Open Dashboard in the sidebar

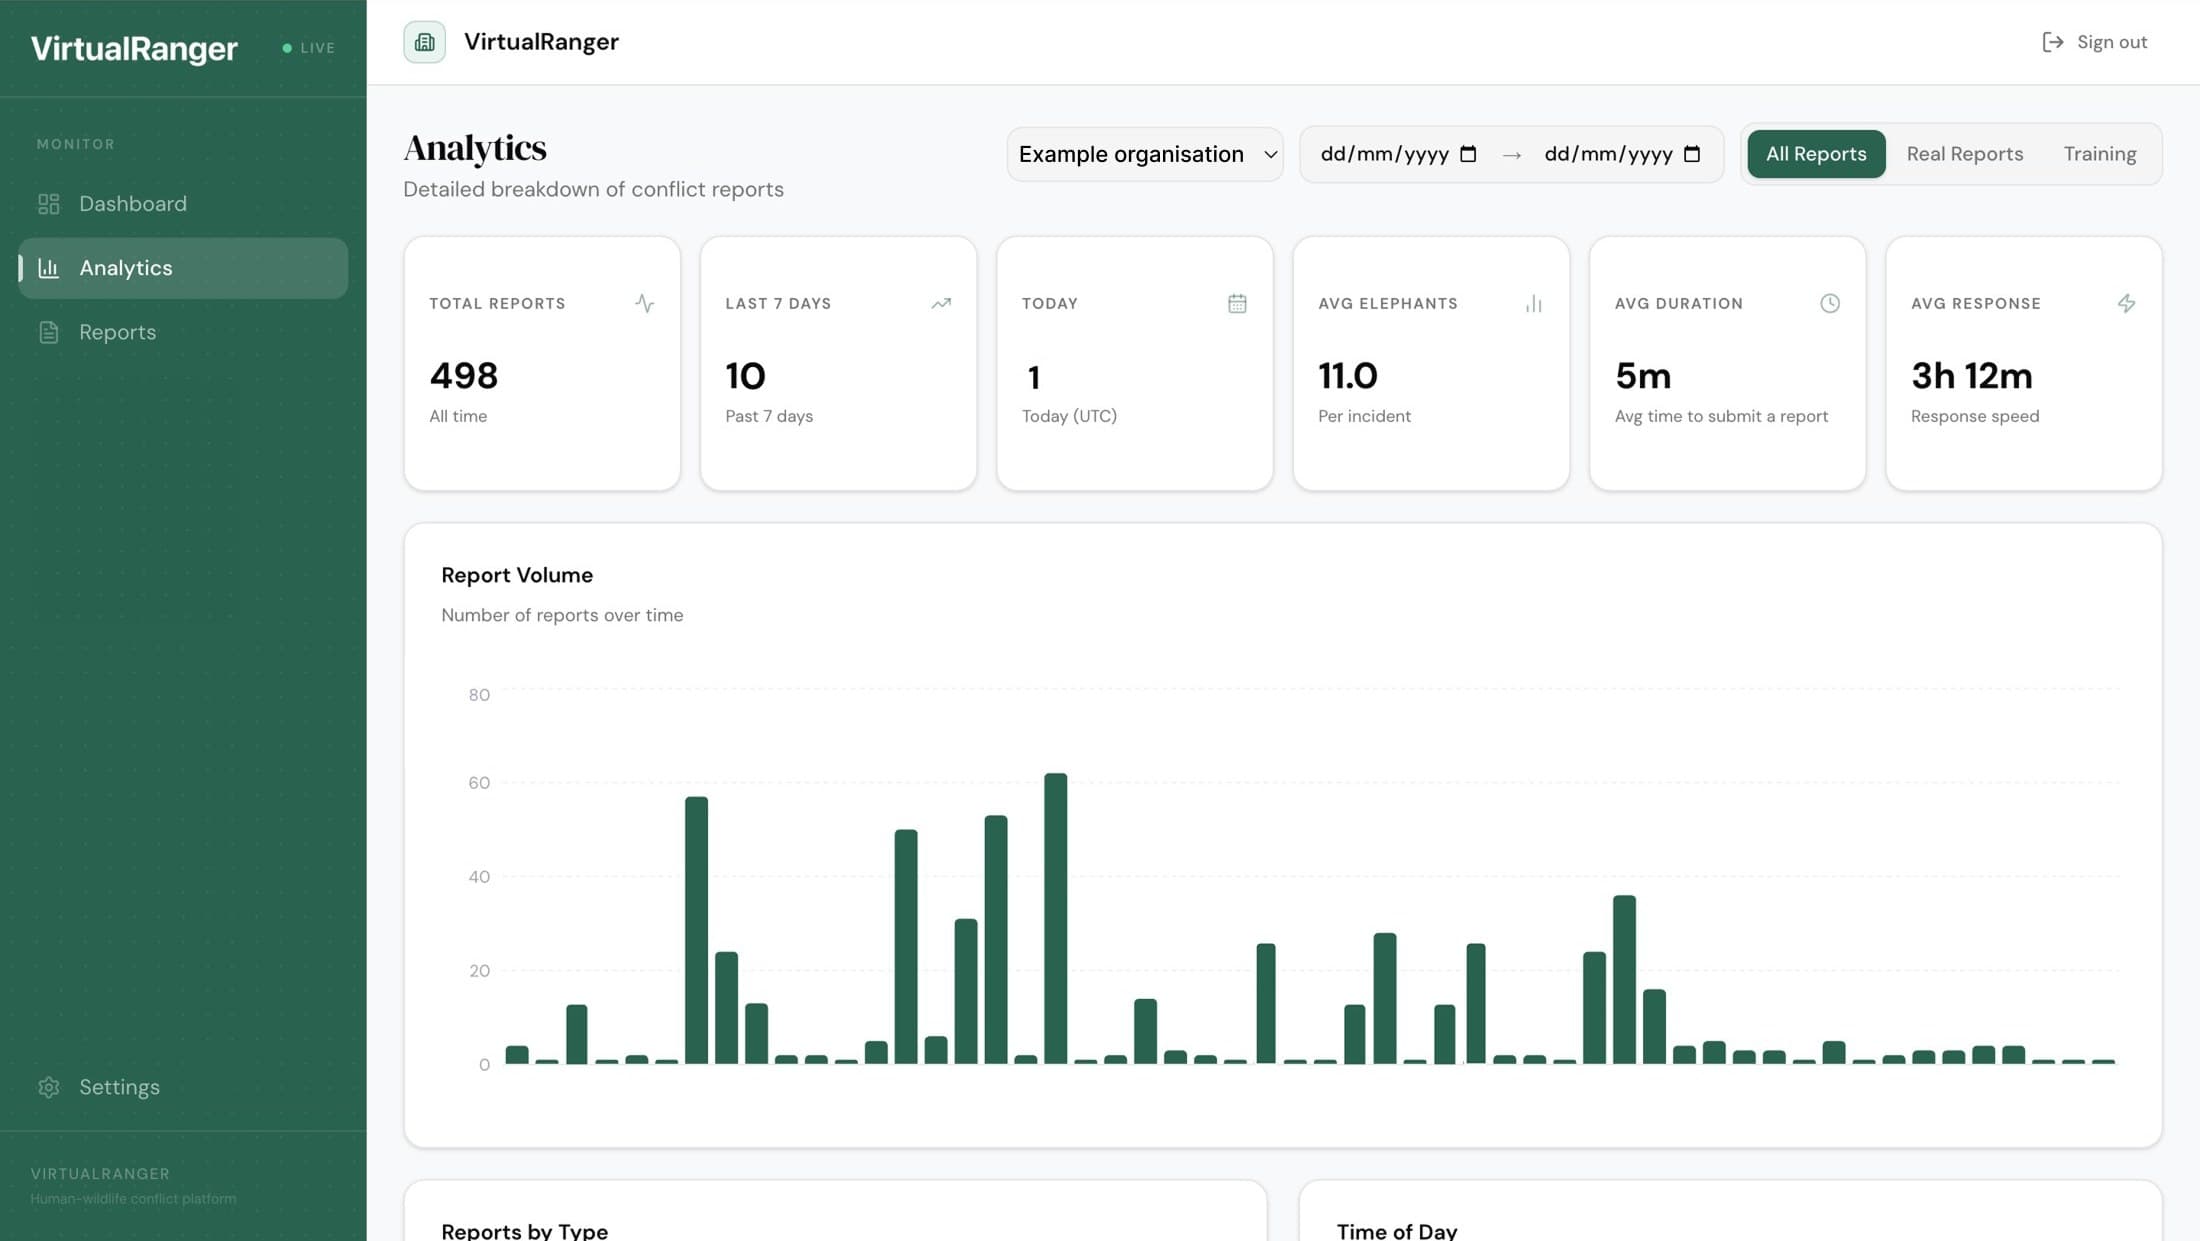(183, 204)
